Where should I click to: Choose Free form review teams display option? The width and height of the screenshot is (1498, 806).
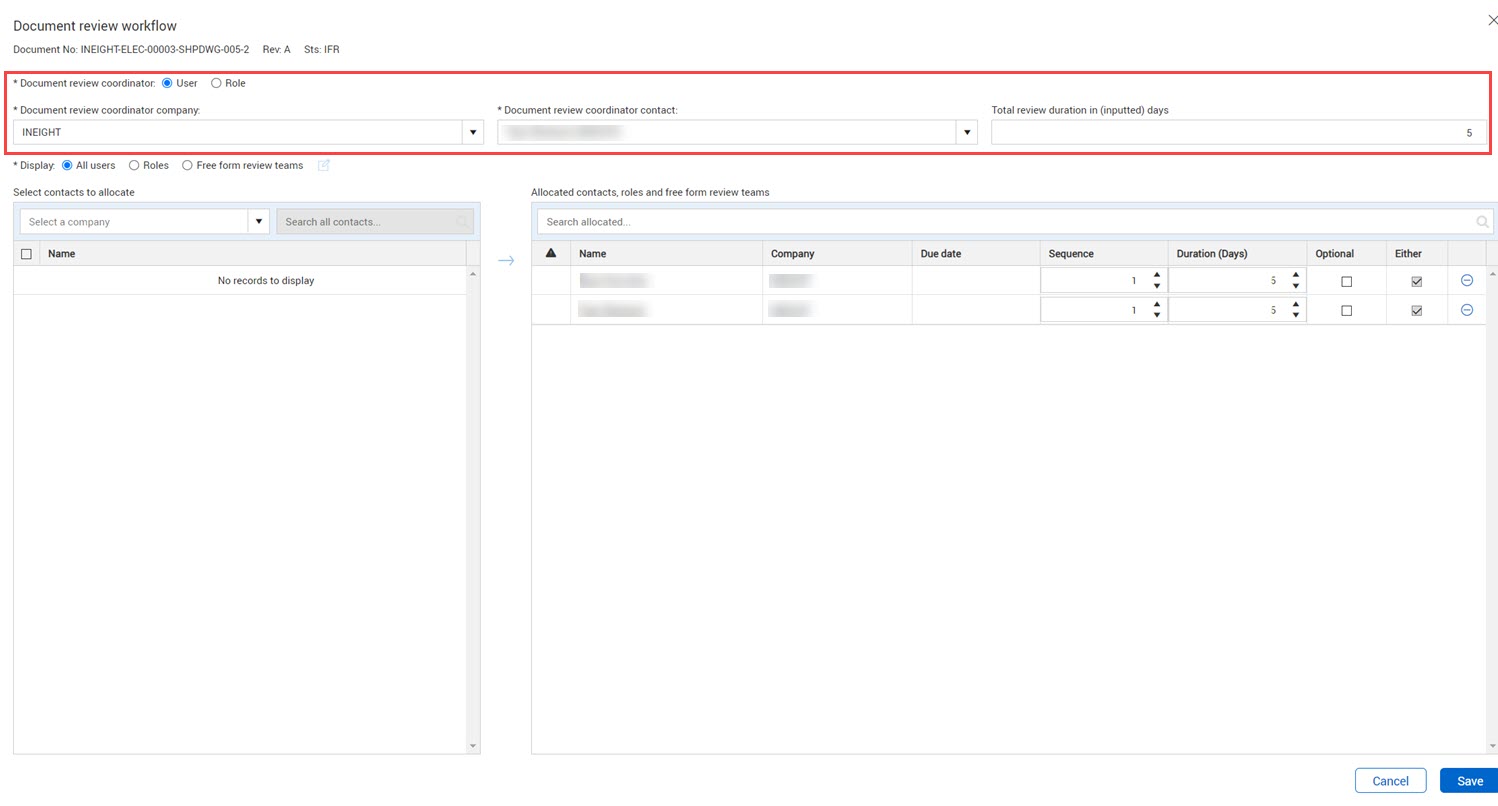[x=187, y=166]
